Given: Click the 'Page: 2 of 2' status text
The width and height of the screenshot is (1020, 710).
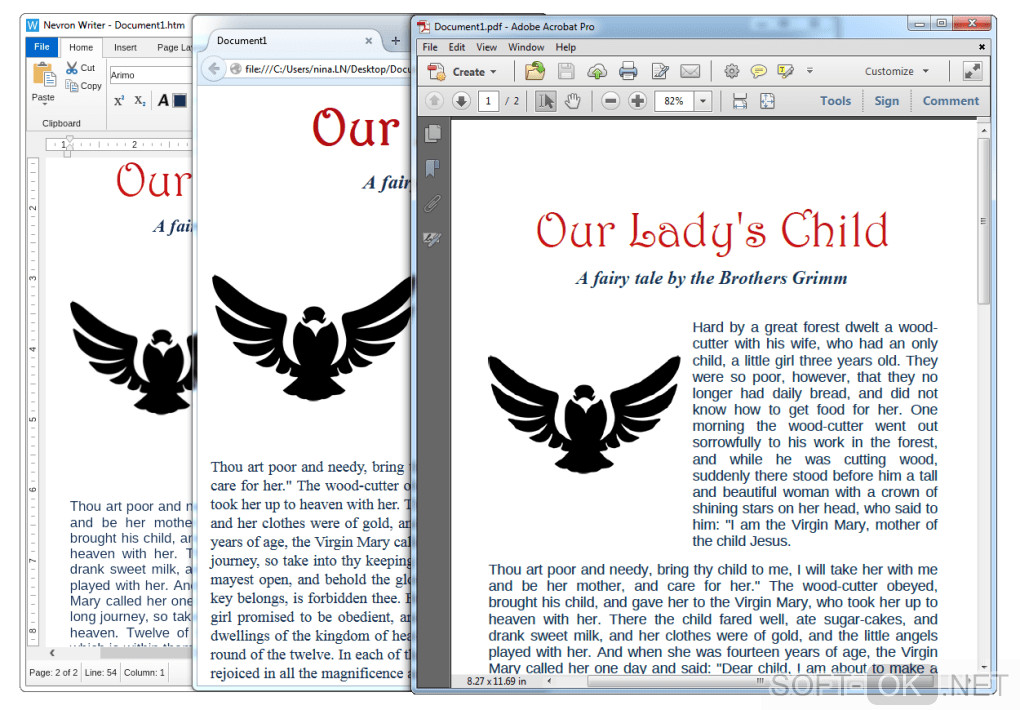Looking at the screenshot, I should click(x=53, y=672).
